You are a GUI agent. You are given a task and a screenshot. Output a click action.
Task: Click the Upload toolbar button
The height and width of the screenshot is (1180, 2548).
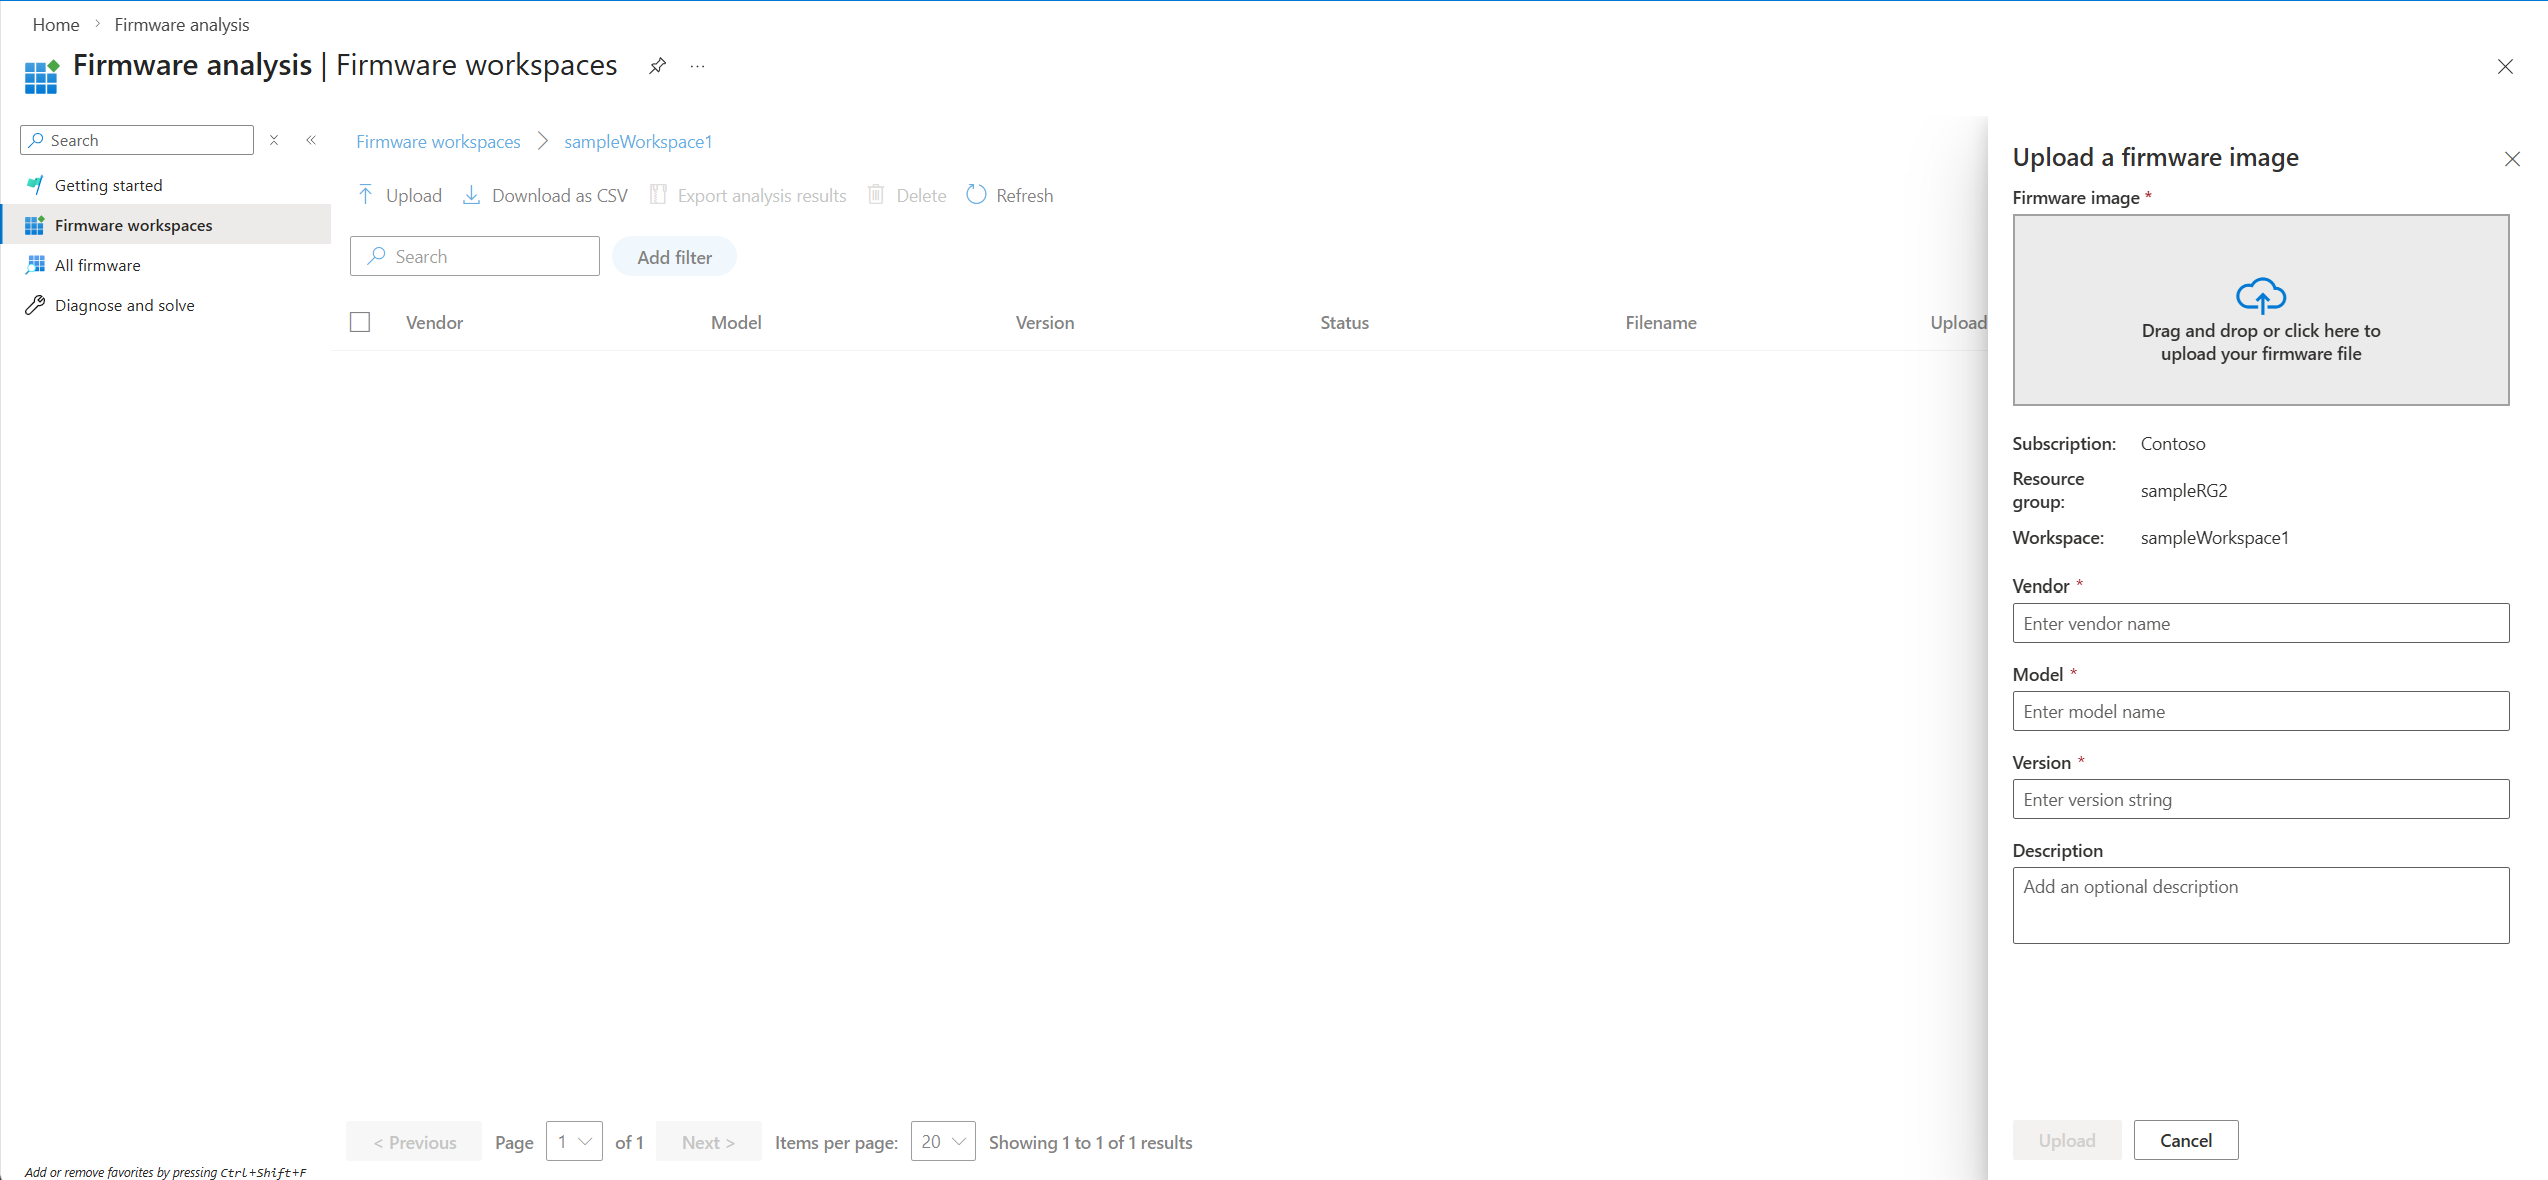point(400,195)
